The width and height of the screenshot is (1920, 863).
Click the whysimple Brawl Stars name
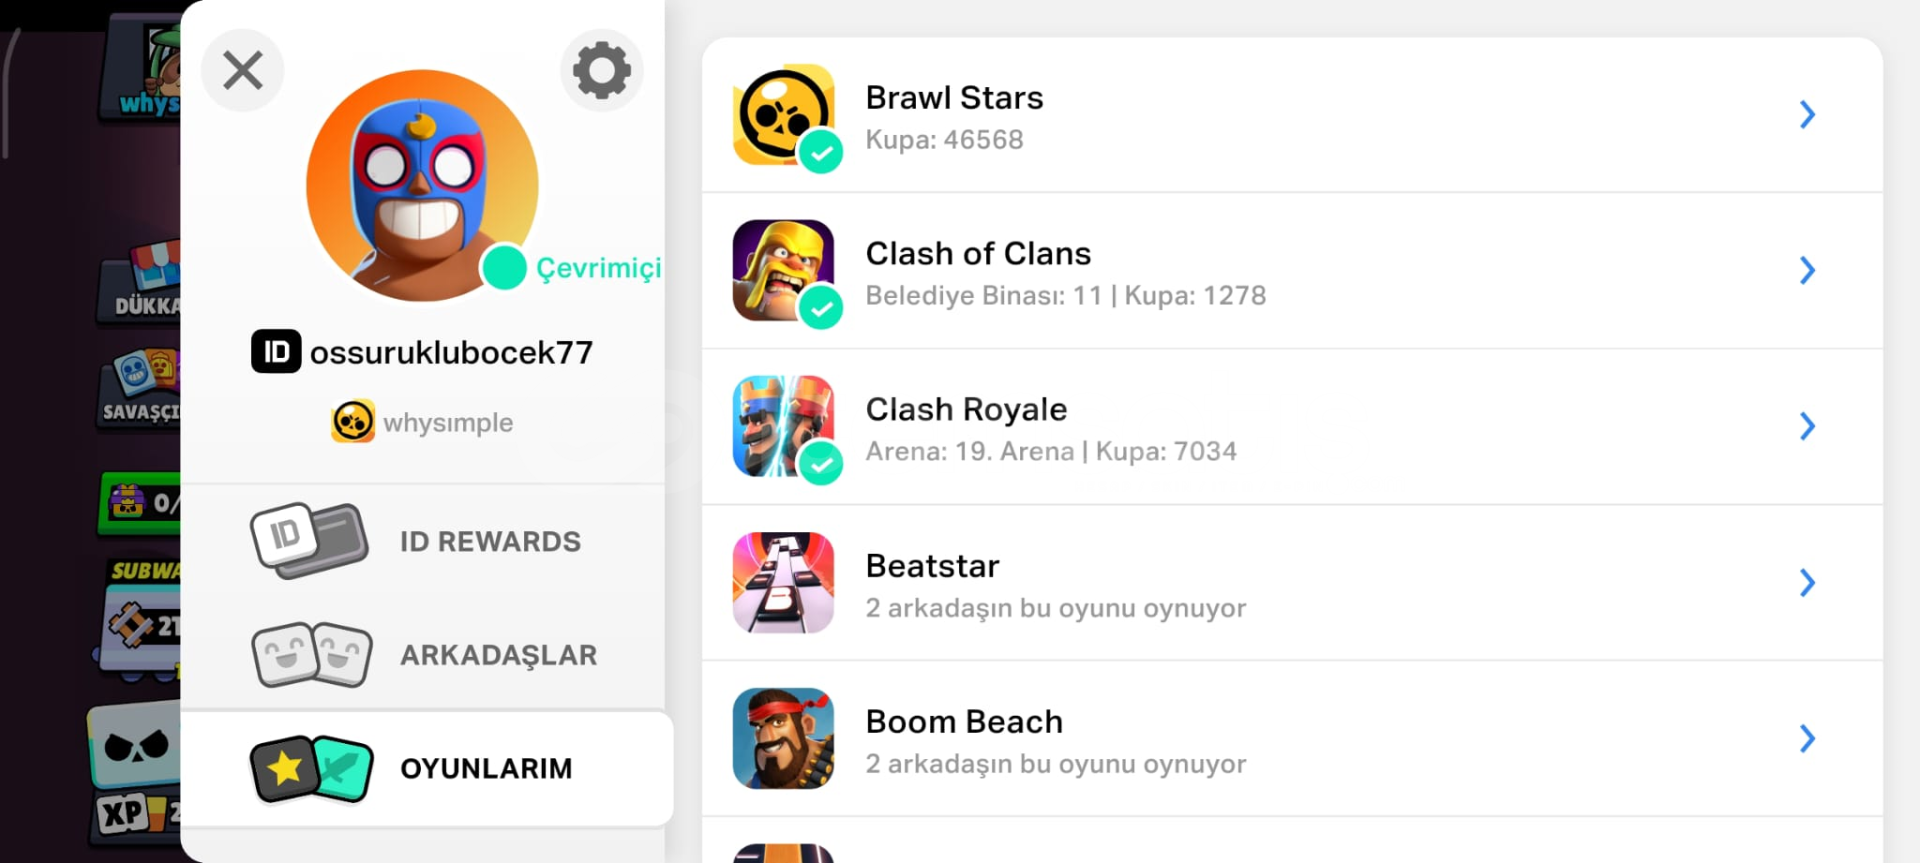[x=448, y=423]
